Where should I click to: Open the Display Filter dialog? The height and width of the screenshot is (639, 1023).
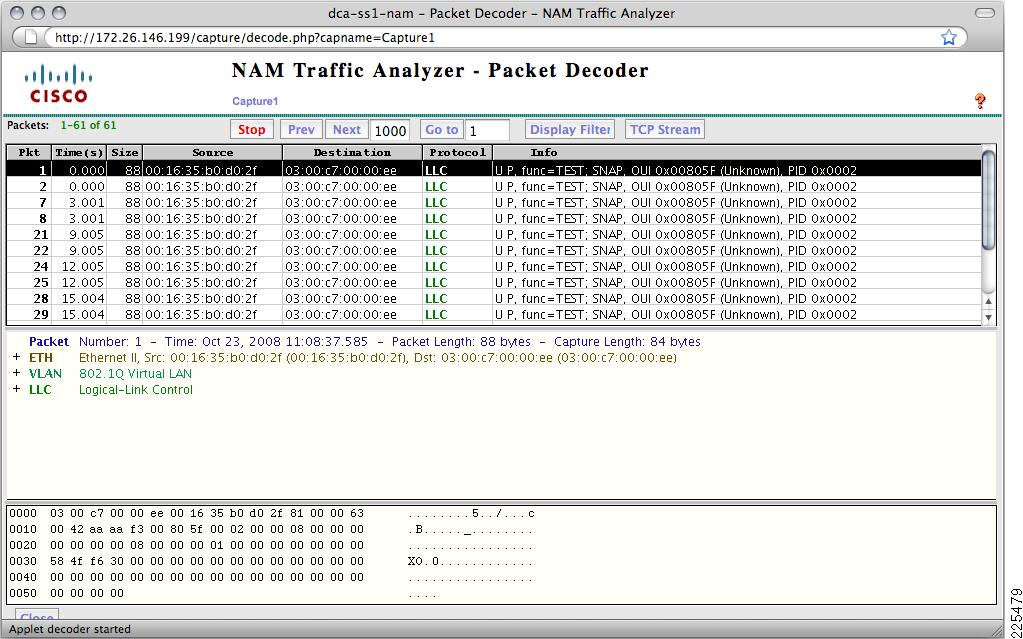click(x=570, y=129)
